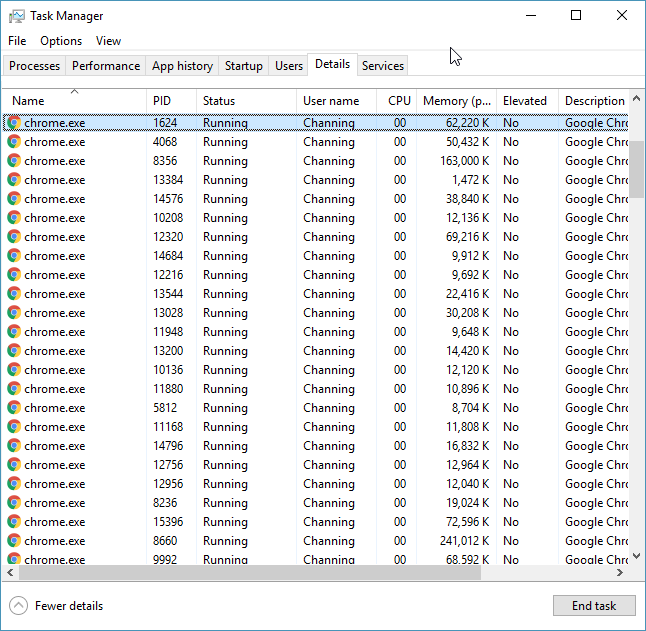The width and height of the screenshot is (646, 631).
Task: Click the Chrome icon for PID 13384
Action: pos(14,180)
